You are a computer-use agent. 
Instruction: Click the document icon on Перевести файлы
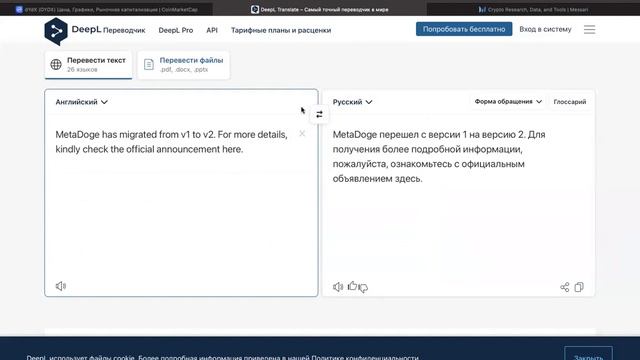pyautogui.click(x=149, y=64)
